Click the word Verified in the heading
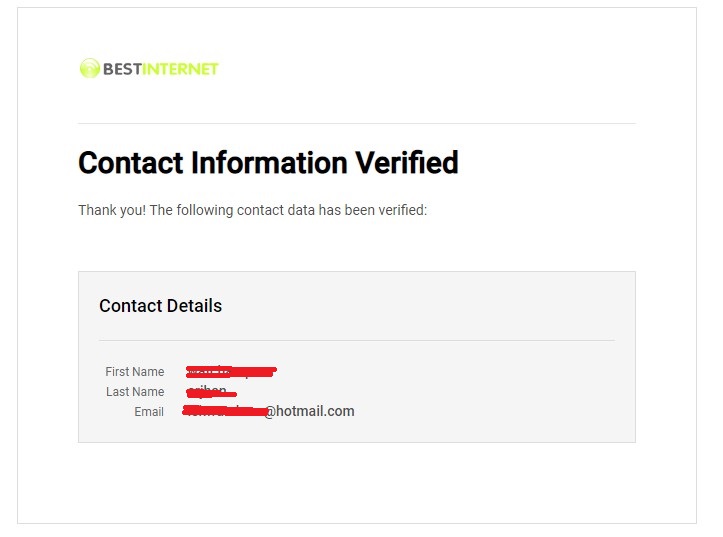This screenshot has height=537, width=723. tap(407, 163)
